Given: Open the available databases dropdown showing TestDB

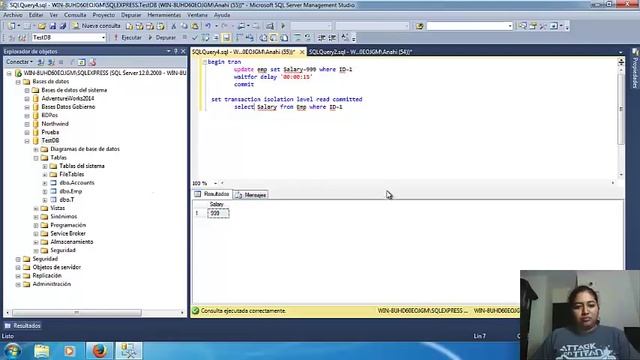Looking at the screenshot, I should point(103,38).
